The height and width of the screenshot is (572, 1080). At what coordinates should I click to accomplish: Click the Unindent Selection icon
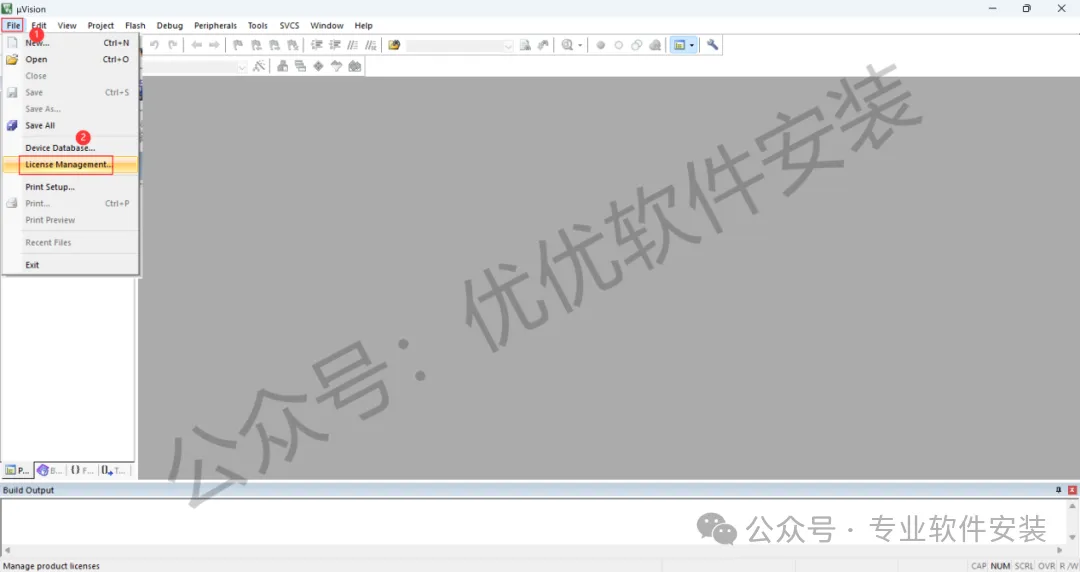[335, 45]
